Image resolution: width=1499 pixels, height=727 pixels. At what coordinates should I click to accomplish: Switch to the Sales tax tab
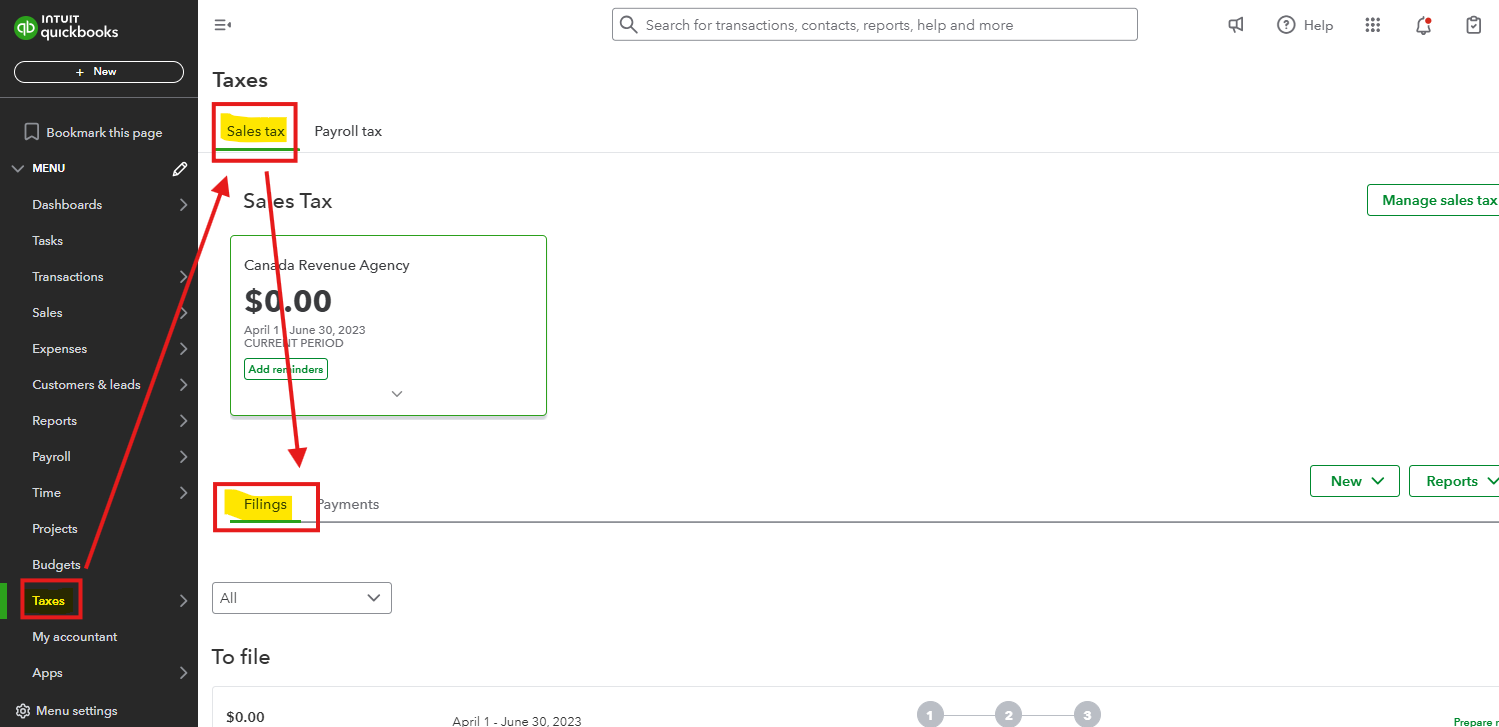click(x=256, y=131)
